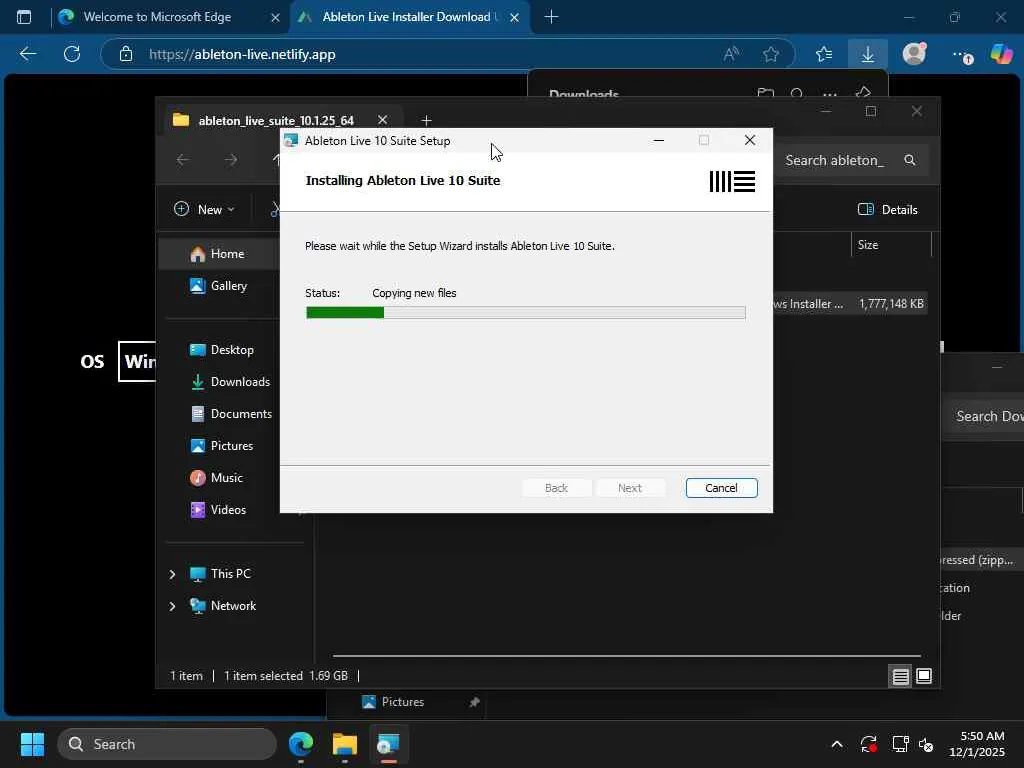Image resolution: width=1024 pixels, height=768 pixels.
Task: Open the muted volume tray icon
Action: click(x=926, y=744)
